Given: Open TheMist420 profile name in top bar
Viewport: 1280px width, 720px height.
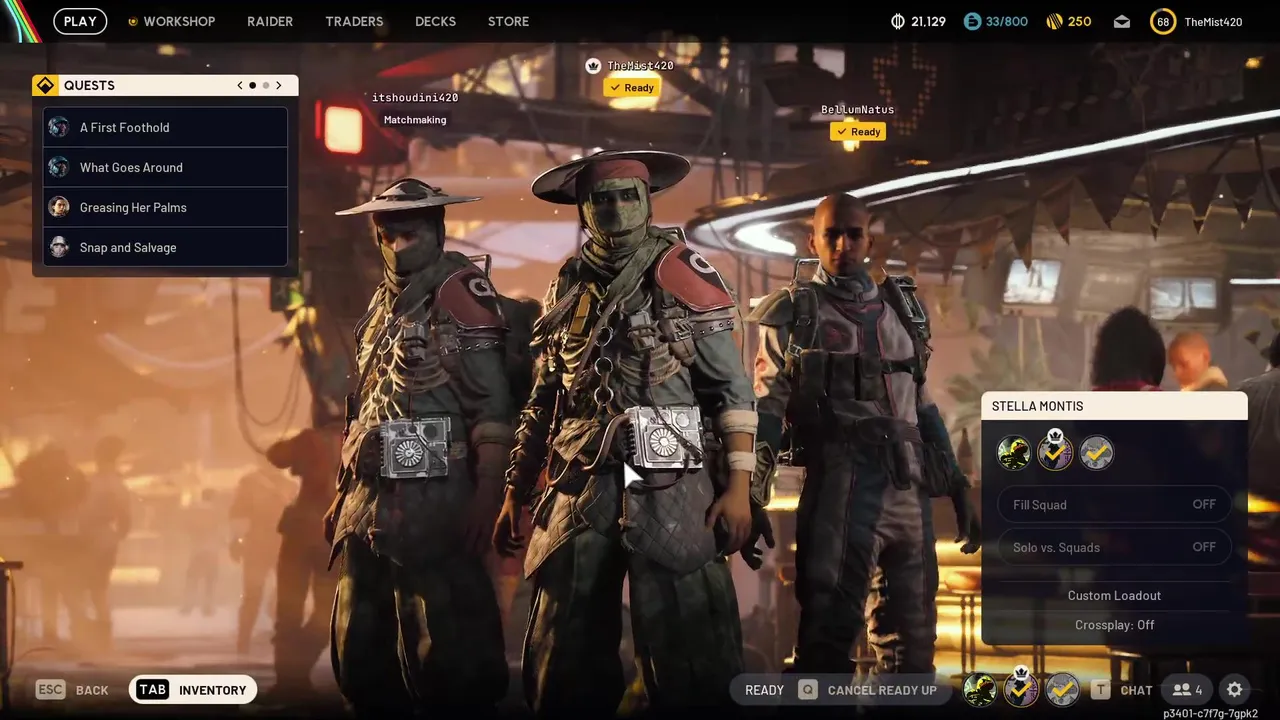Looking at the screenshot, I should click(x=1213, y=22).
